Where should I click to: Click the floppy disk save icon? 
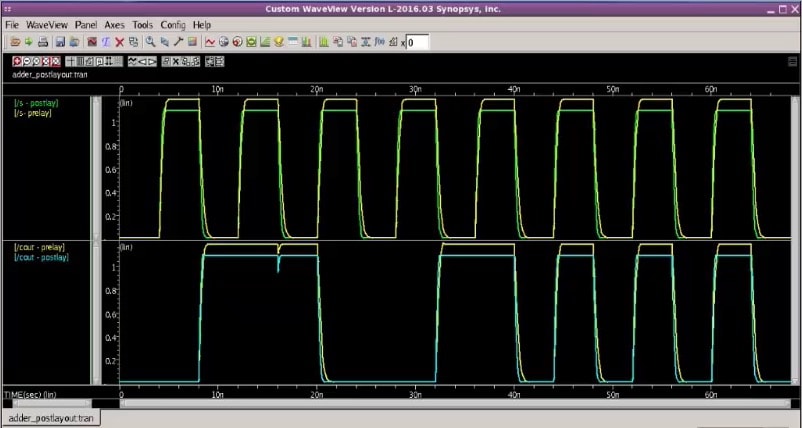60,42
